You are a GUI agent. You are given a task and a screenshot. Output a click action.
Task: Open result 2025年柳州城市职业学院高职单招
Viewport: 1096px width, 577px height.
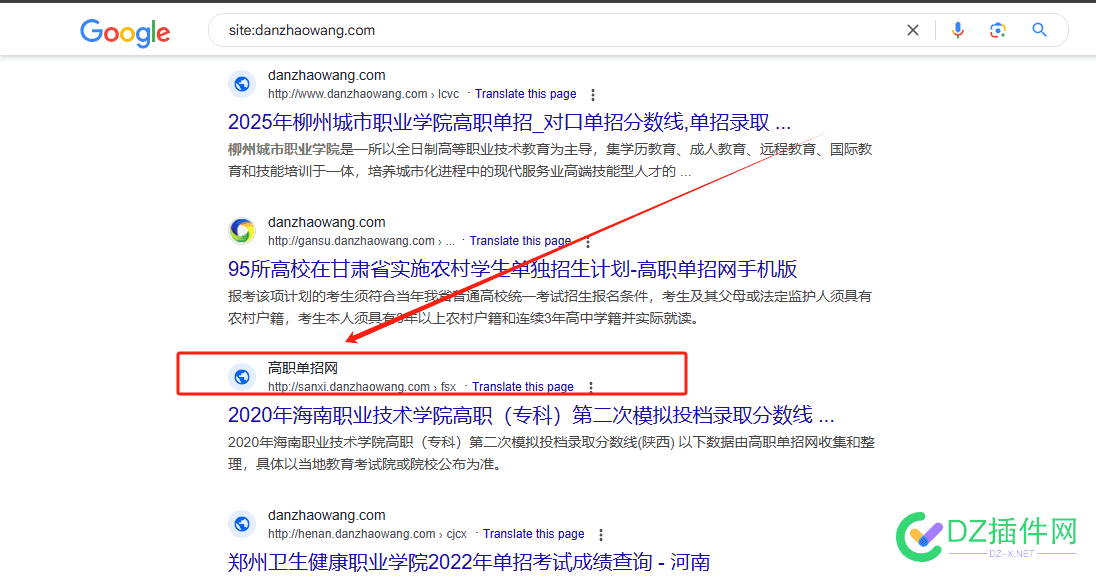coord(510,122)
